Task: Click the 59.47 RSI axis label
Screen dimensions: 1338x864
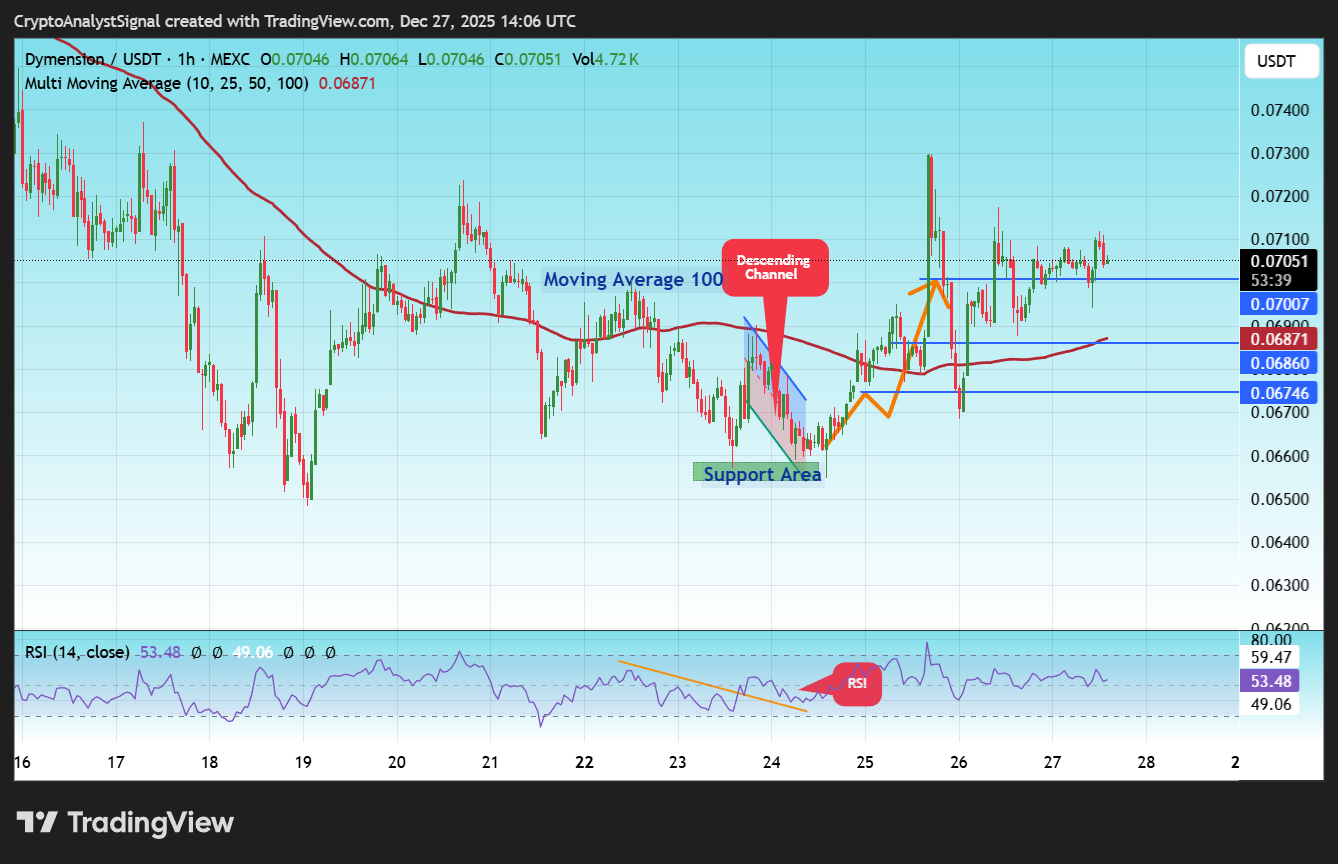Action: click(x=1271, y=657)
